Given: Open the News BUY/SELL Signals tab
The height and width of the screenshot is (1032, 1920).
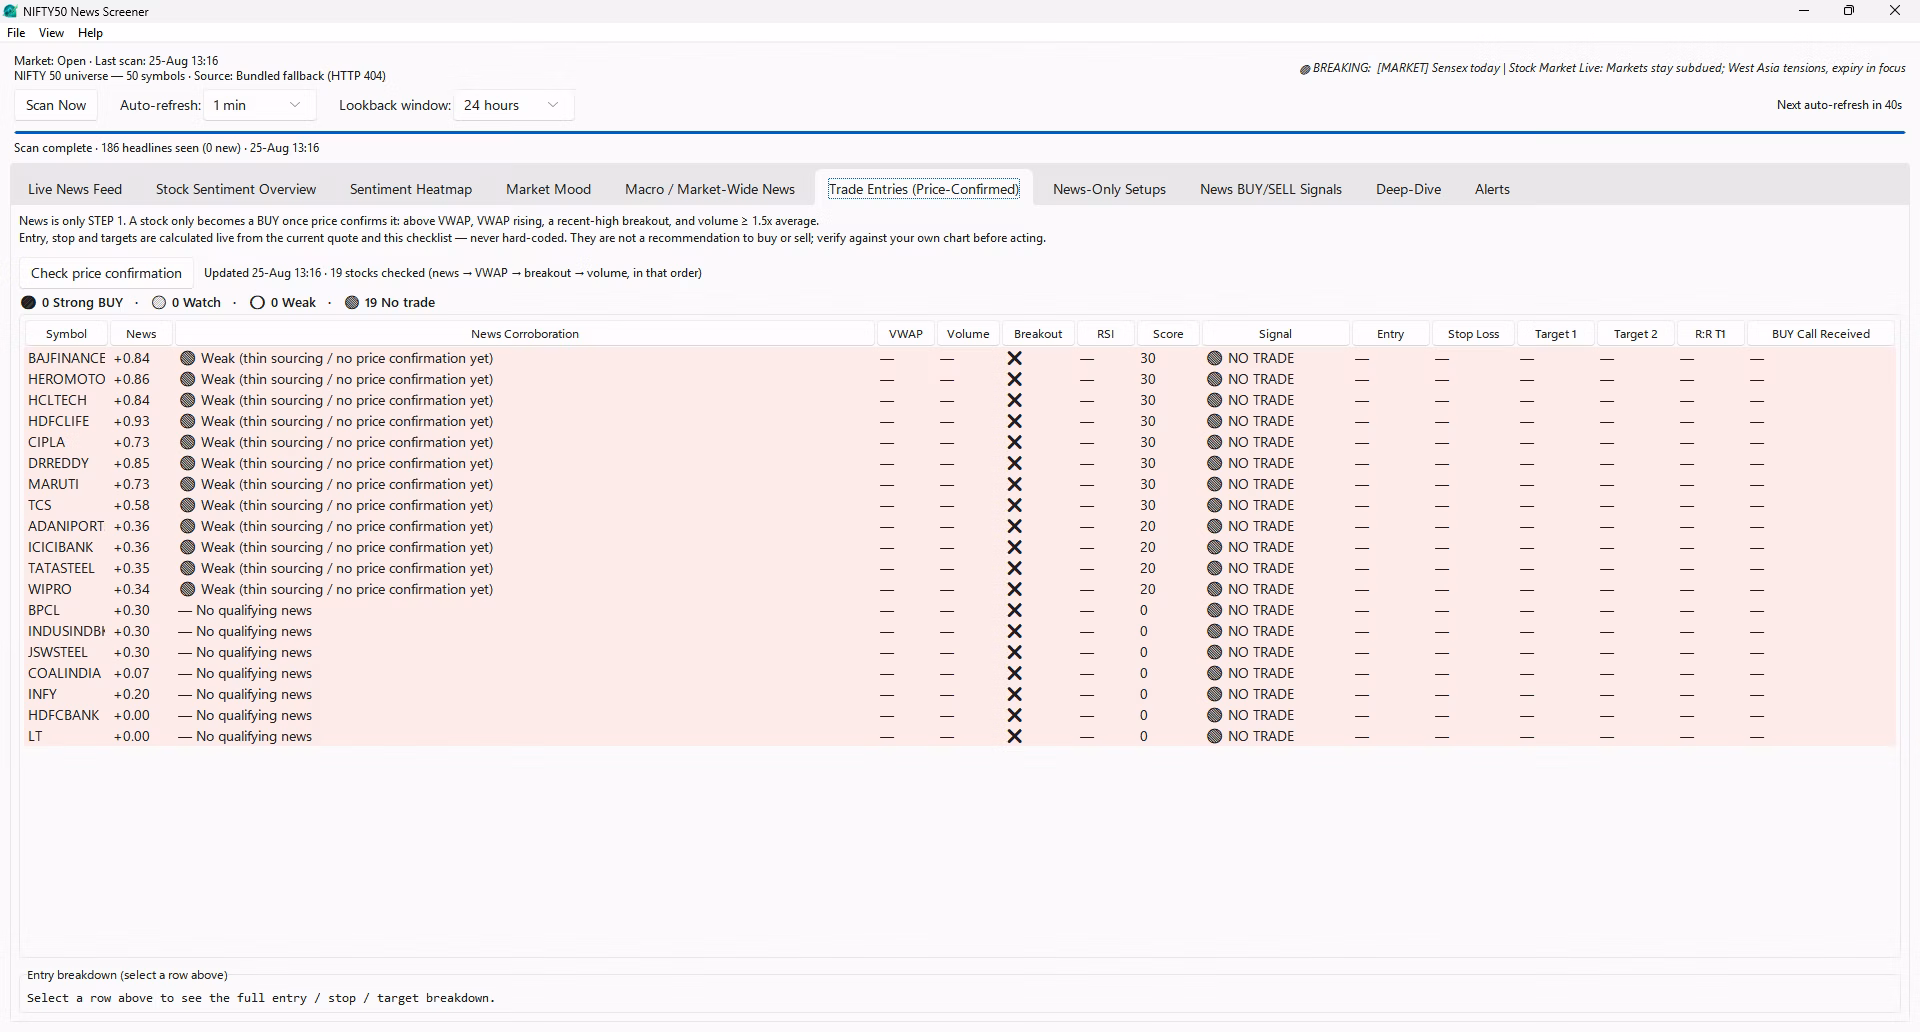Looking at the screenshot, I should (x=1271, y=189).
